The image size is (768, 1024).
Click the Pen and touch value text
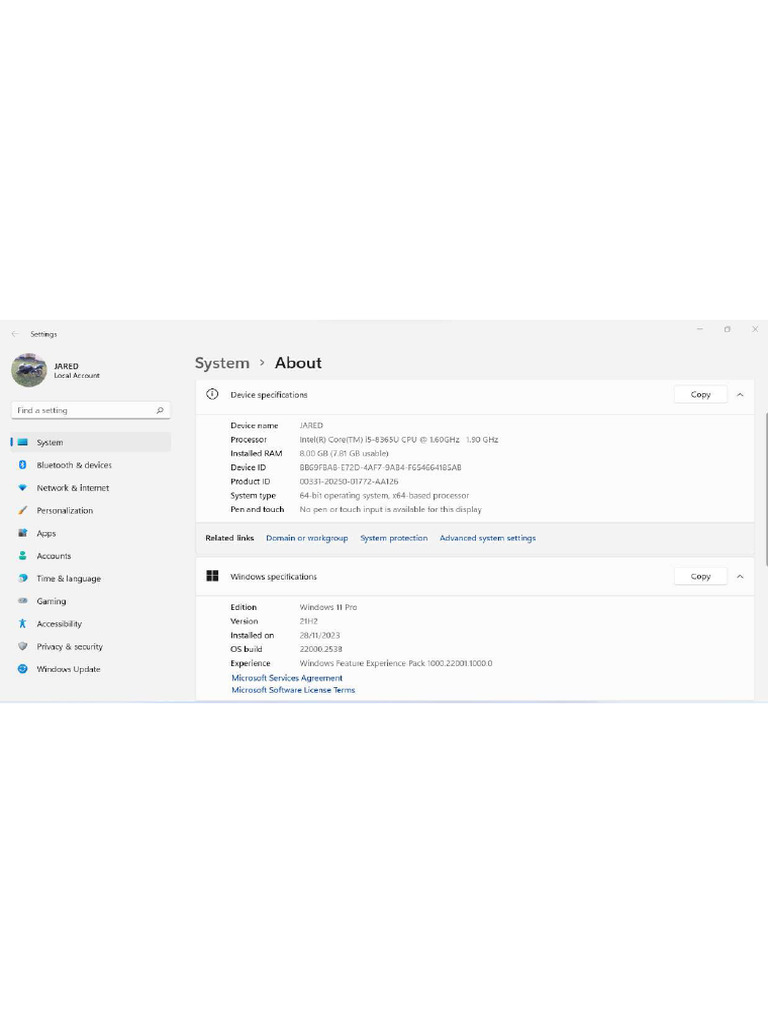390,509
